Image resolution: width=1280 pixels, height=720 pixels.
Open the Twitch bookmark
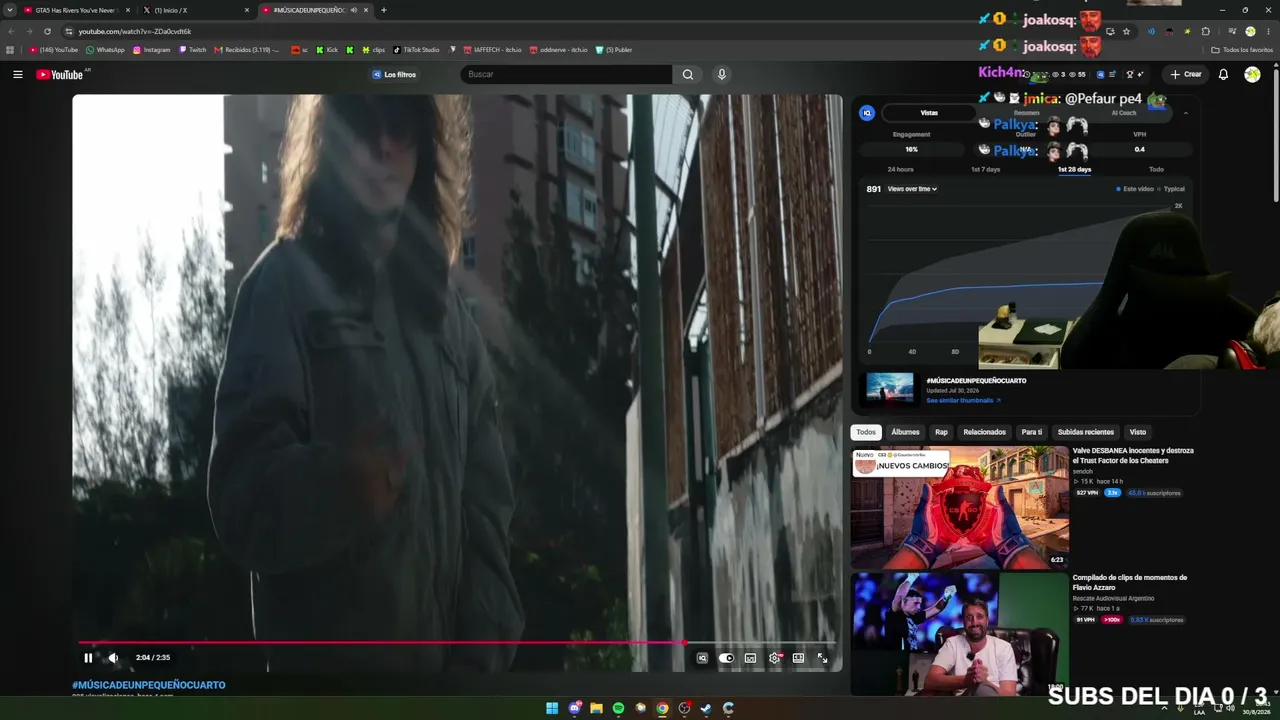pos(192,49)
